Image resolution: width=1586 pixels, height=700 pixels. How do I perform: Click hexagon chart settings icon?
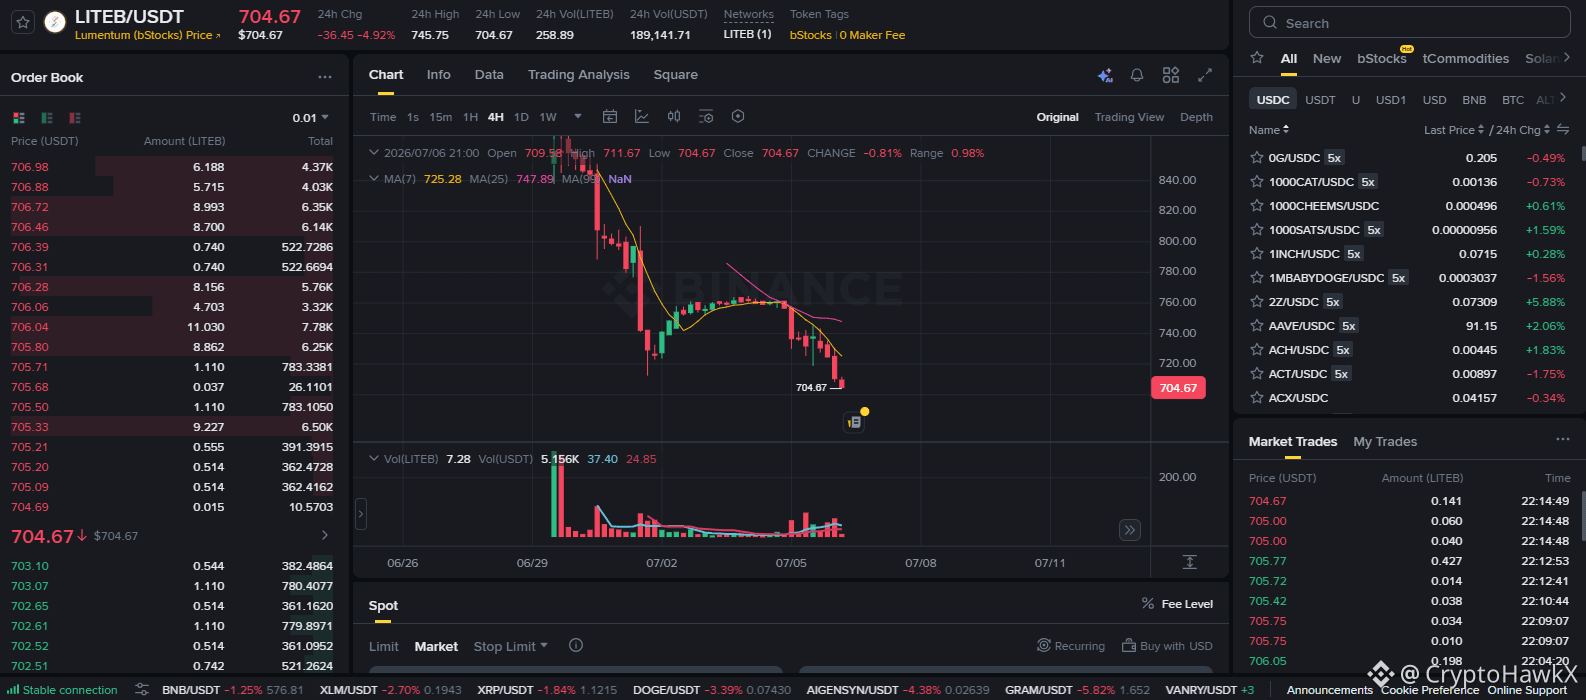(738, 117)
